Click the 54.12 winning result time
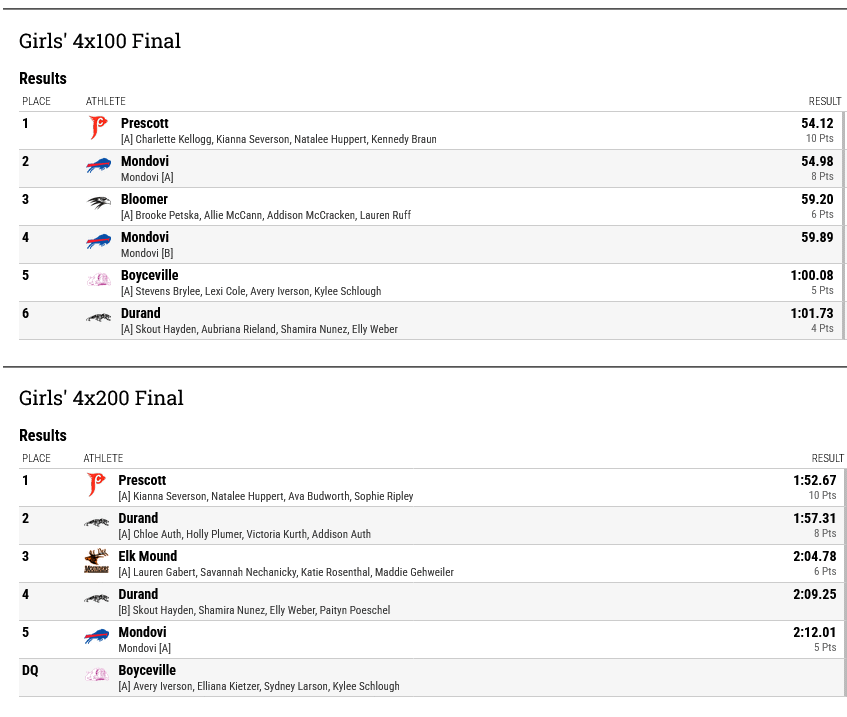Viewport: 847px width, 717px height. click(817, 123)
